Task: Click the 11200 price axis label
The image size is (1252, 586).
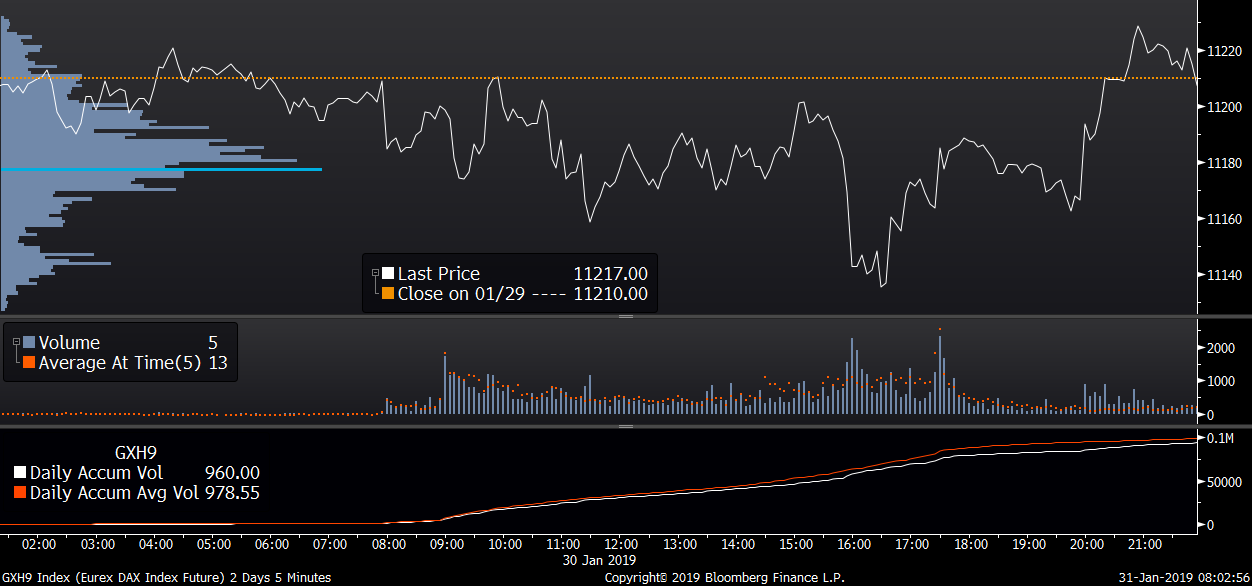Action: (1224, 107)
